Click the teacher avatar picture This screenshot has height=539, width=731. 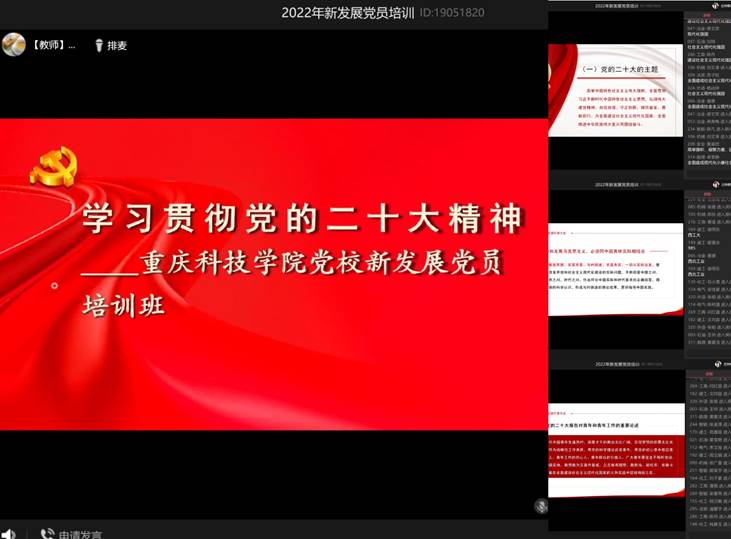[14, 45]
